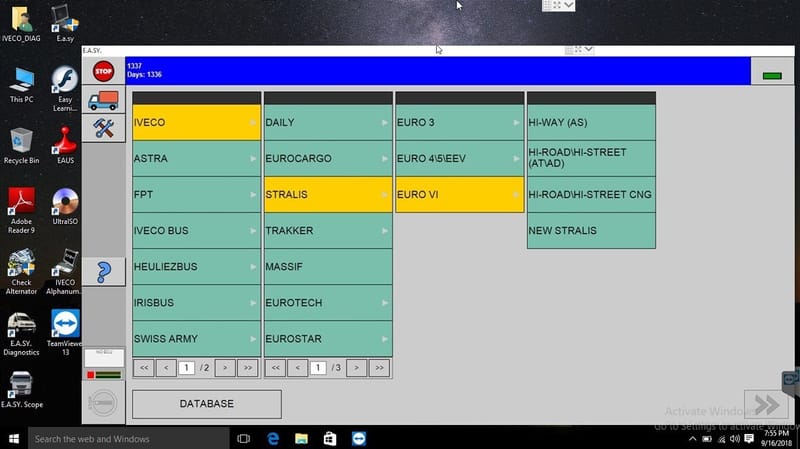Click the green connection status indicator
The image size is (800, 449).
(x=772, y=76)
